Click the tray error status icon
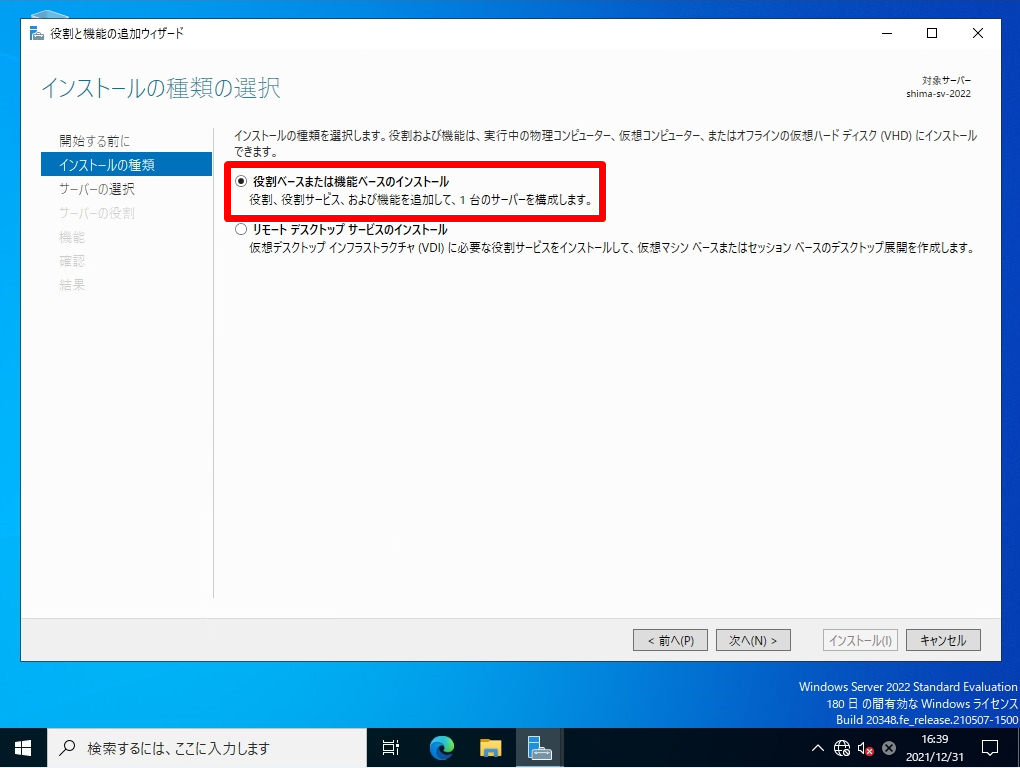The height and width of the screenshot is (768, 1020). [889, 748]
